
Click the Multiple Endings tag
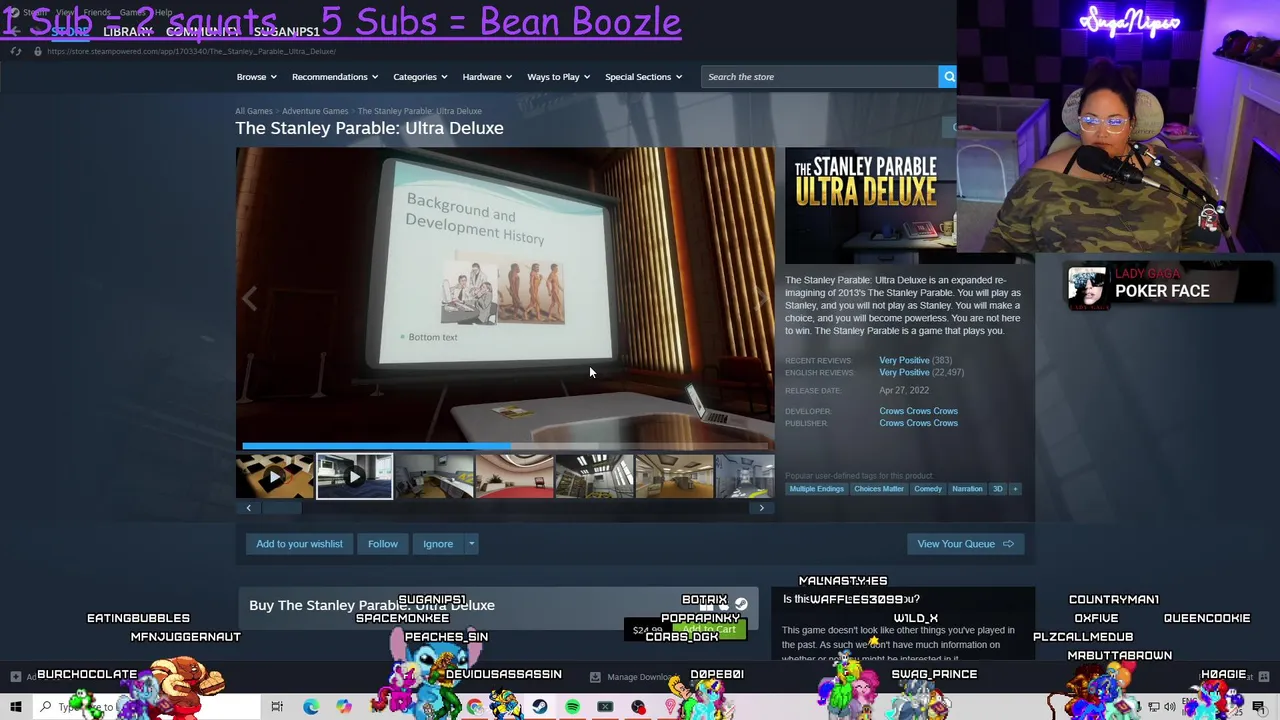[x=816, y=489]
